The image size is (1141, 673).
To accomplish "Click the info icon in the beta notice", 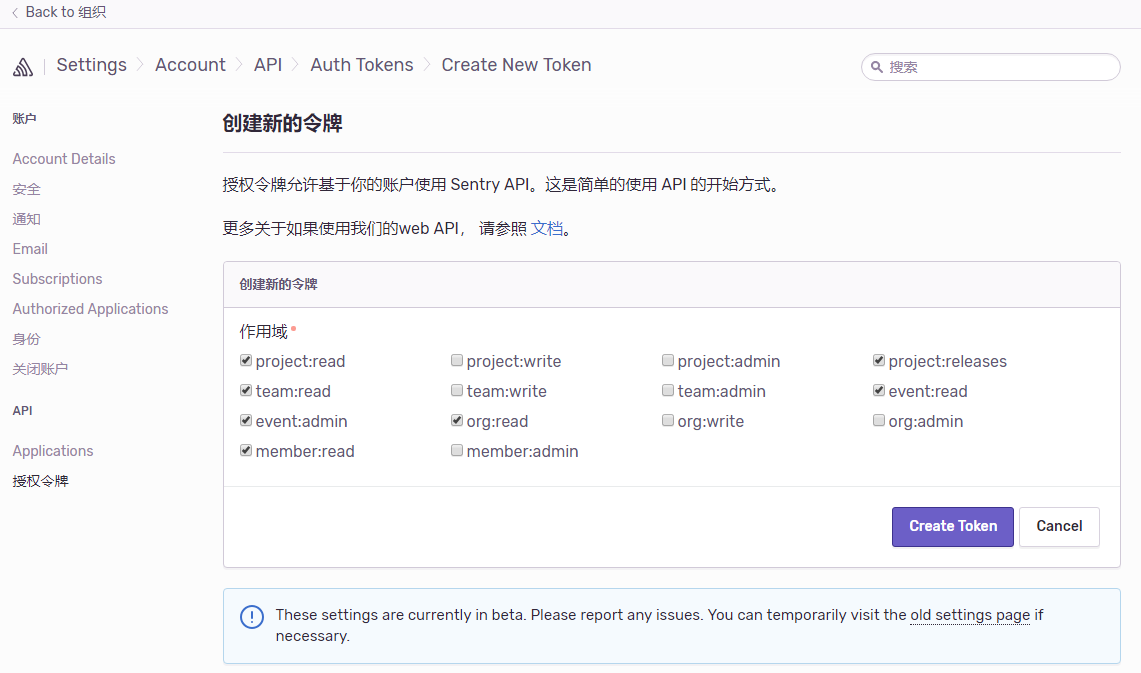I will coord(251,615).
